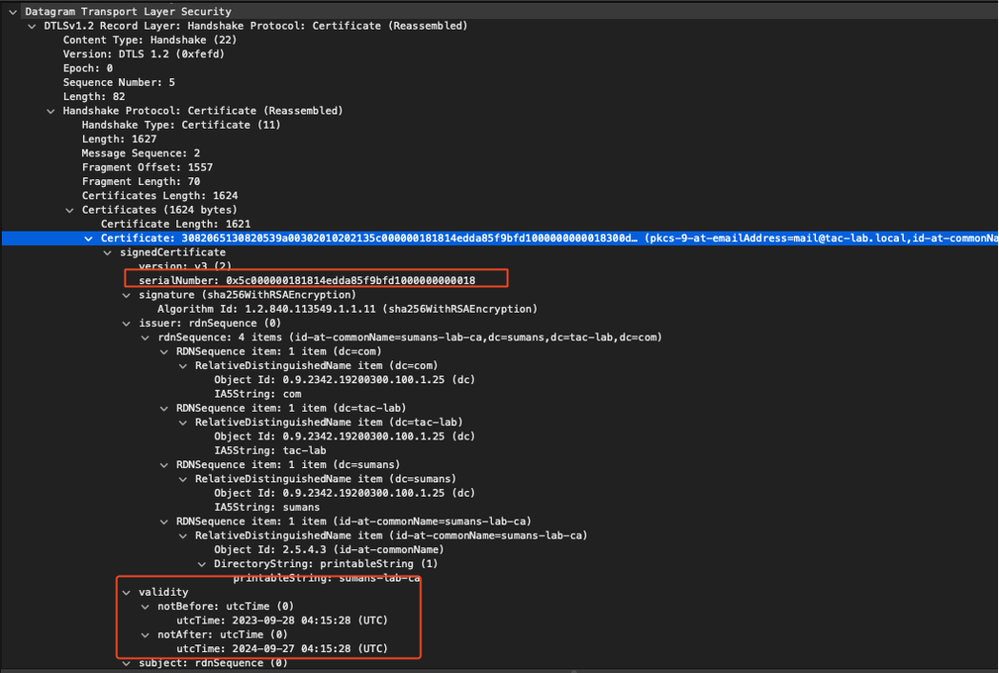Viewport: 999px width, 673px height.
Task: Collapse the signature (sha256WithRSAEncryption) branch
Action: [126, 294]
